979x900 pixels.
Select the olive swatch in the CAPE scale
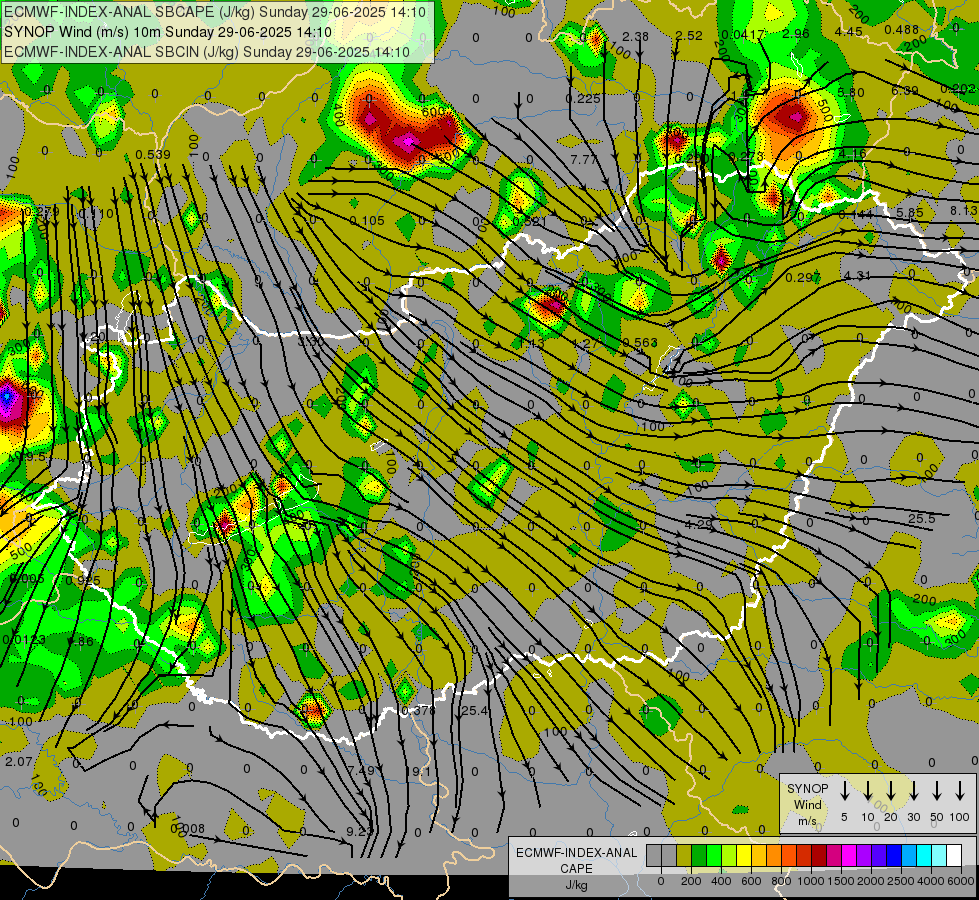click(x=684, y=855)
